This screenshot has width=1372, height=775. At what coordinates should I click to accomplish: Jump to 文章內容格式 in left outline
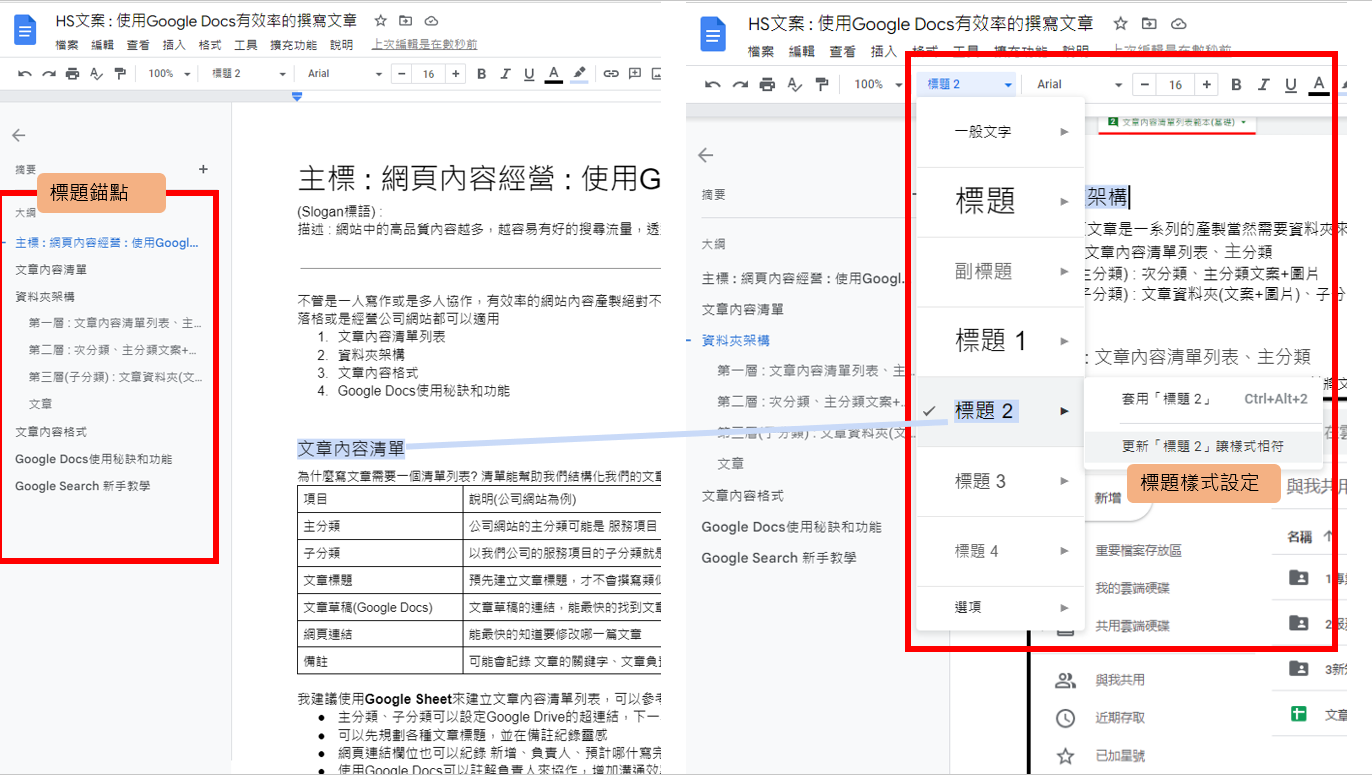(51, 432)
